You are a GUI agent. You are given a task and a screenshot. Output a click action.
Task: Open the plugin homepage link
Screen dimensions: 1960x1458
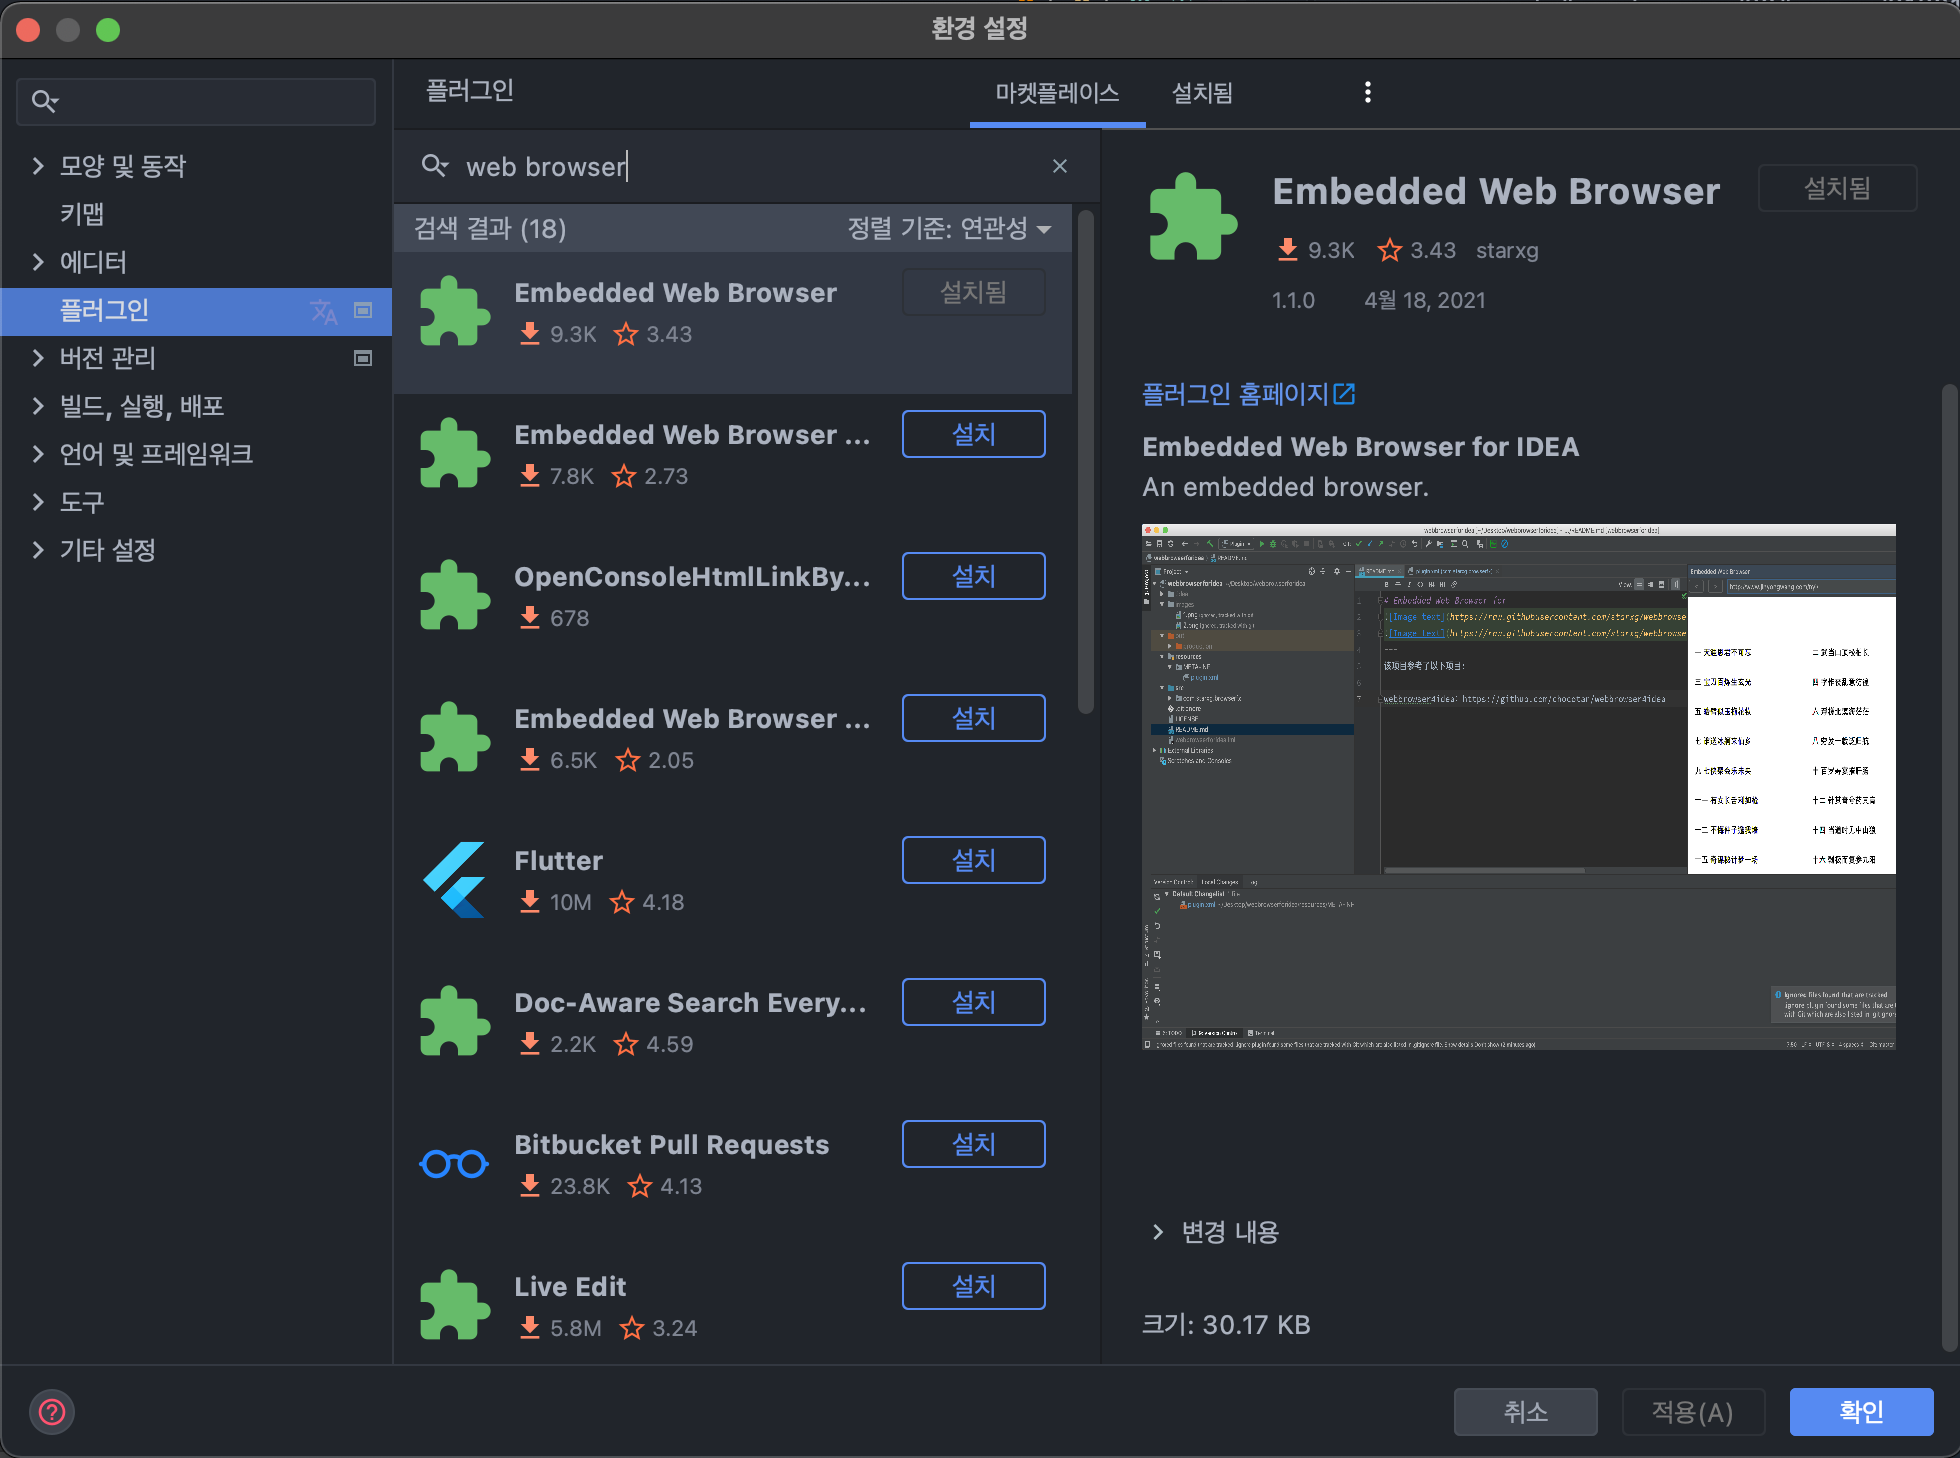tap(1247, 394)
